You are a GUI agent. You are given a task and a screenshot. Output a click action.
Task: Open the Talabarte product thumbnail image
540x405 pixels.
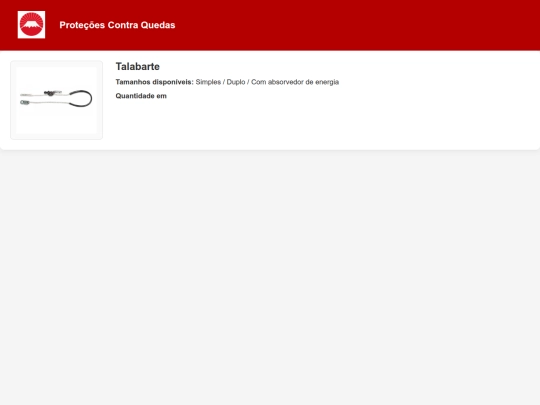pyautogui.click(x=56, y=100)
